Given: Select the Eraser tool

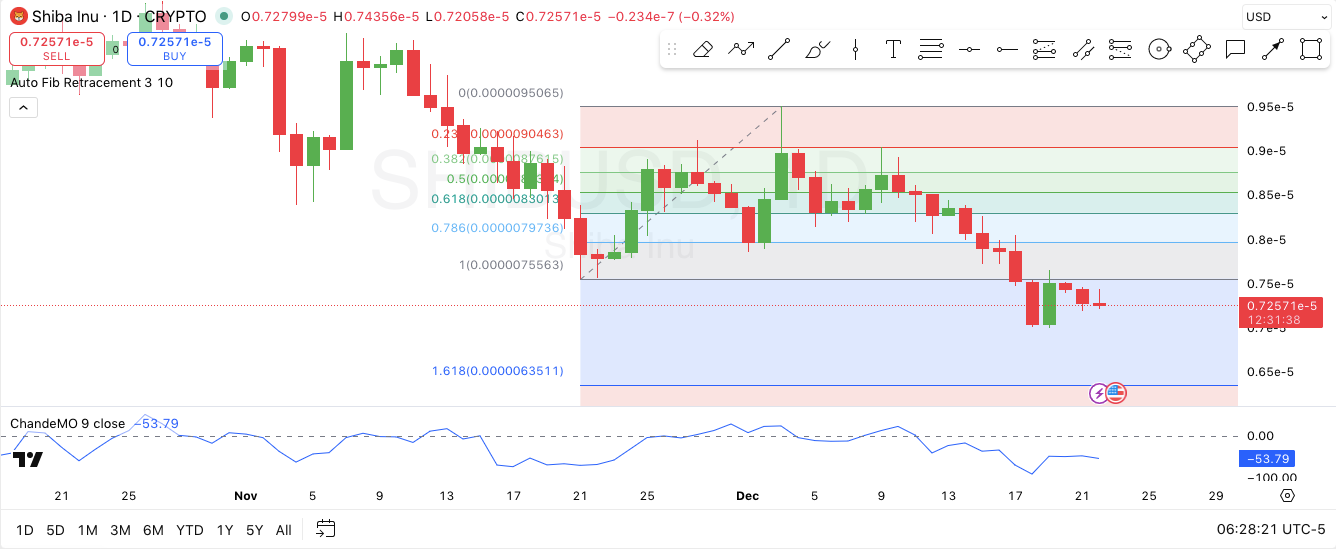Looking at the screenshot, I should coord(703,49).
